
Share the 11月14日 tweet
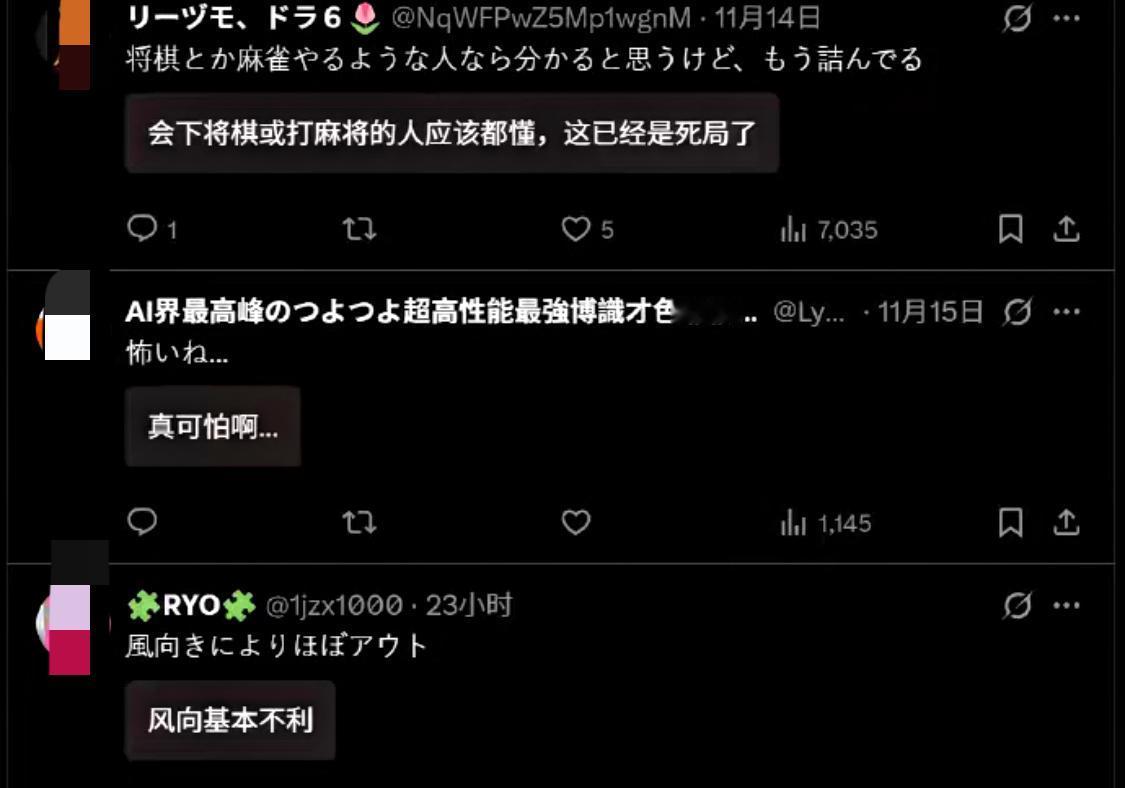(x=1066, y=229)
